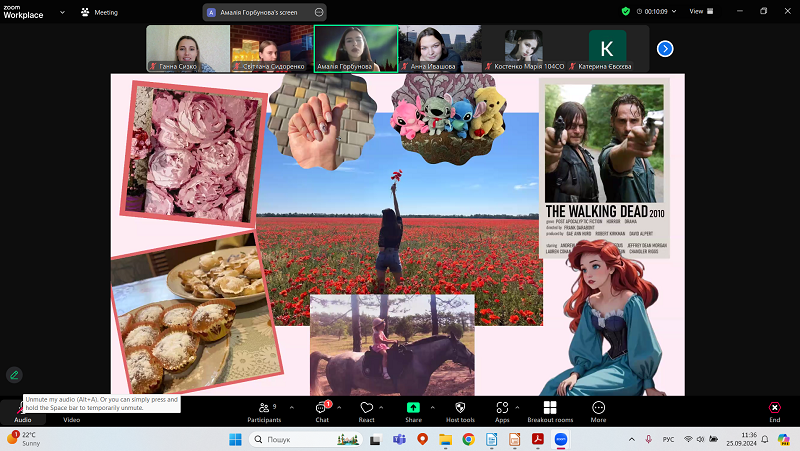
Task: Open Copilot in the taskbar
Action: tap(784, 439)
